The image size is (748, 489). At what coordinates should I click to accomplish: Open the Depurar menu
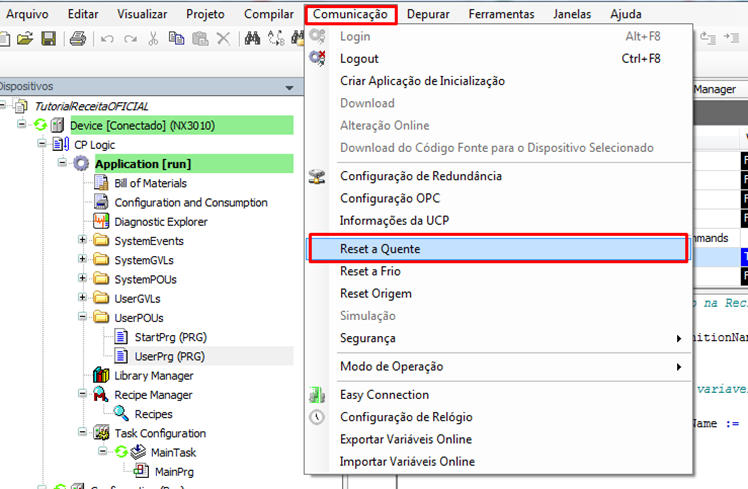coord(428,14)
